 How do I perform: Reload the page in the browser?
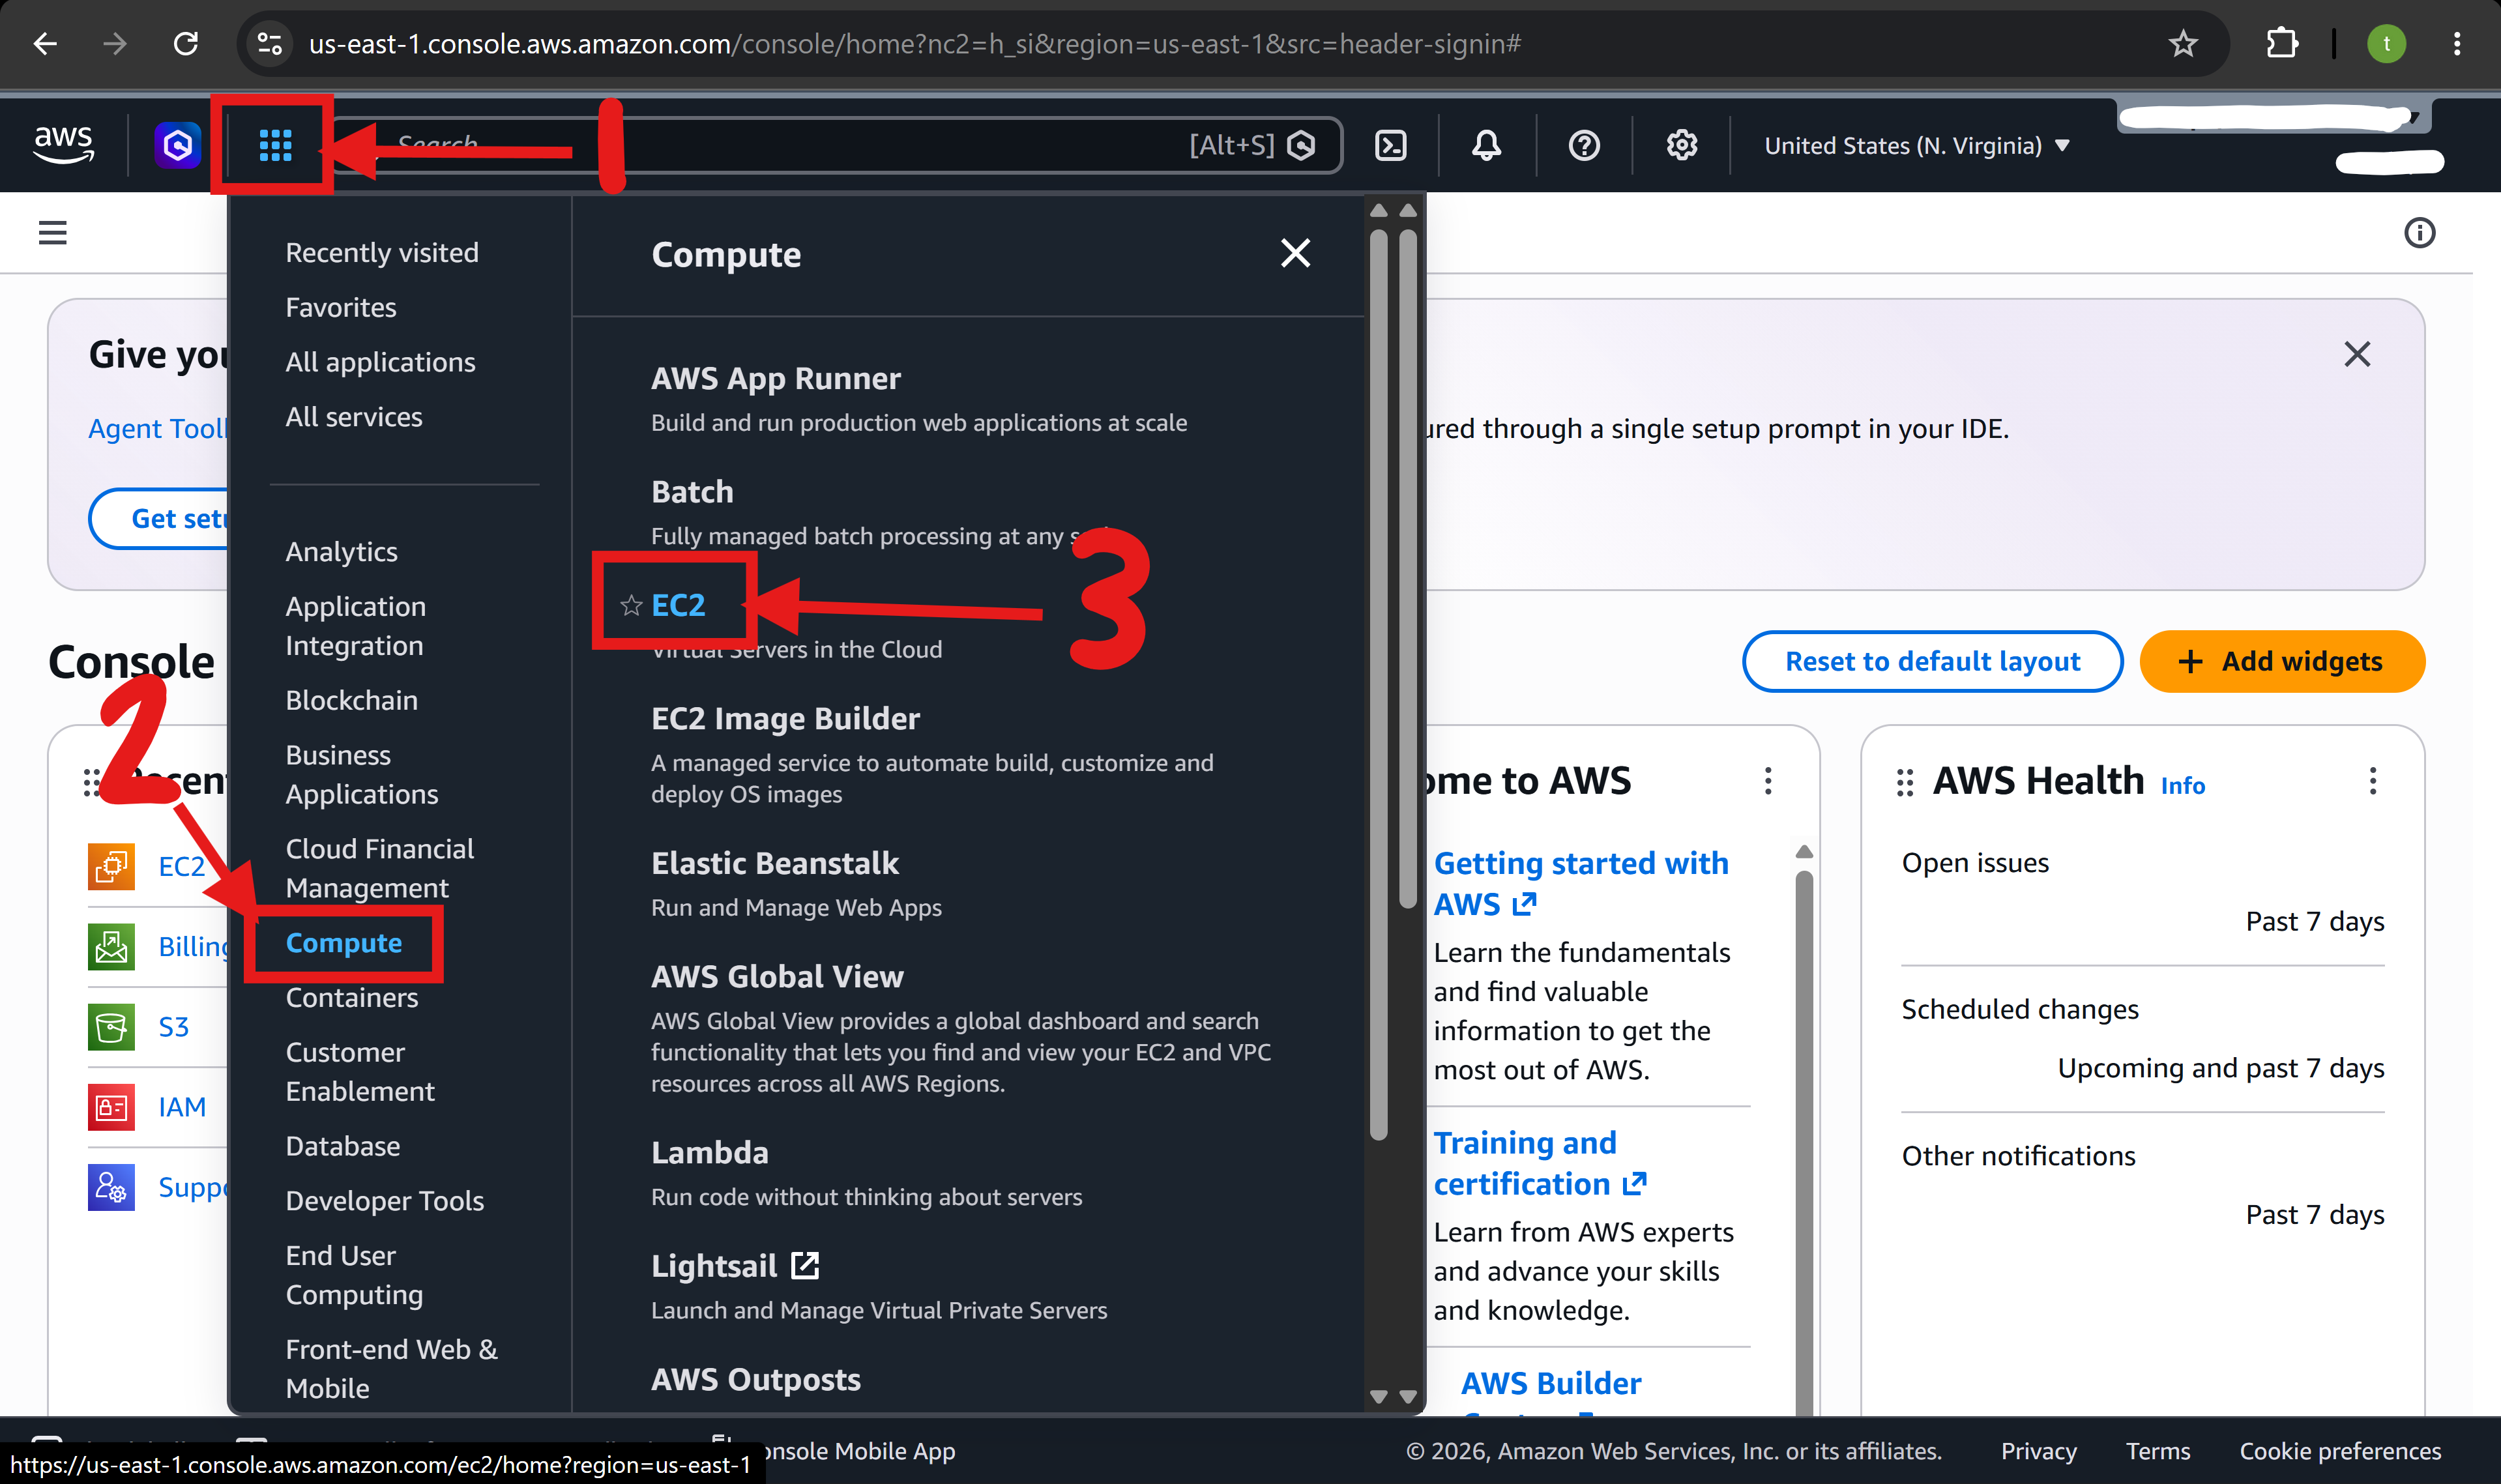click(x=186, y=44)
